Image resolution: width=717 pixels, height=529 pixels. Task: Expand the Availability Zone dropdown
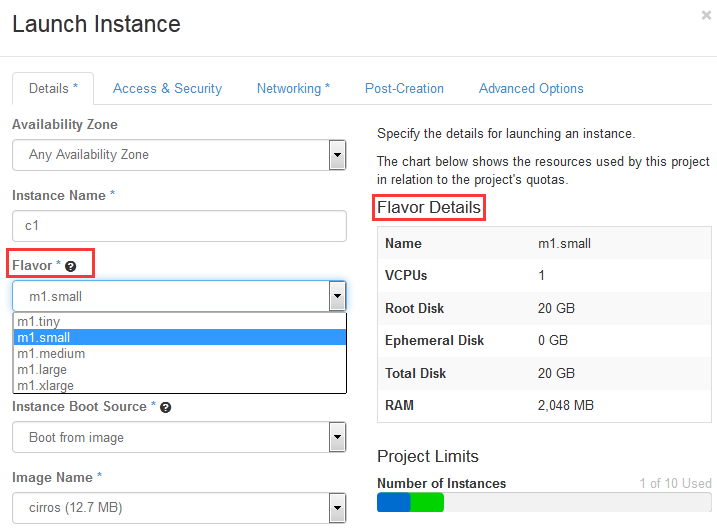point(337,155)
